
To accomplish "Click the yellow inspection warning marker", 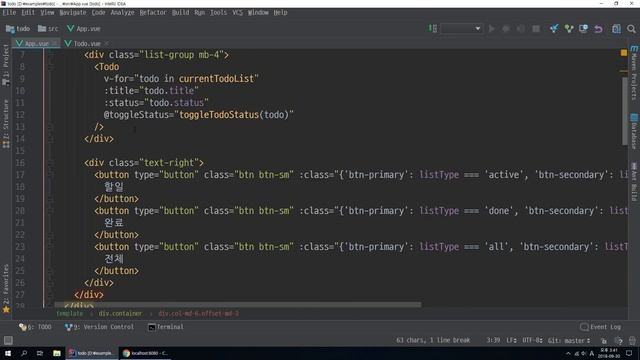I will coord(624,53).
